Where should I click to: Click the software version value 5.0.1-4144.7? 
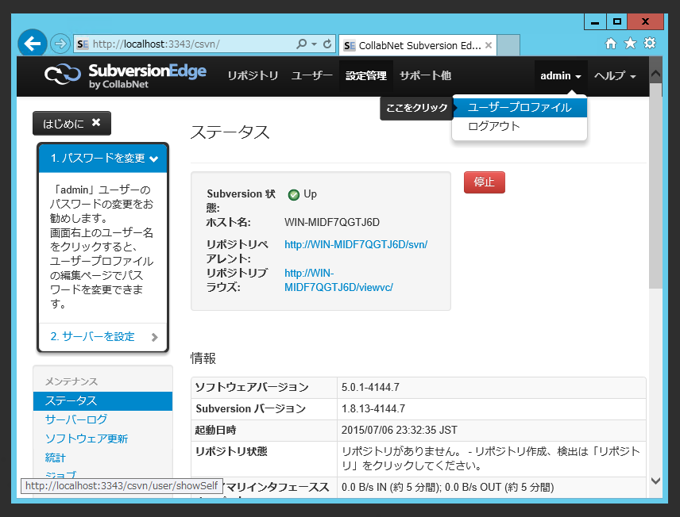click(x=370, y=387)
